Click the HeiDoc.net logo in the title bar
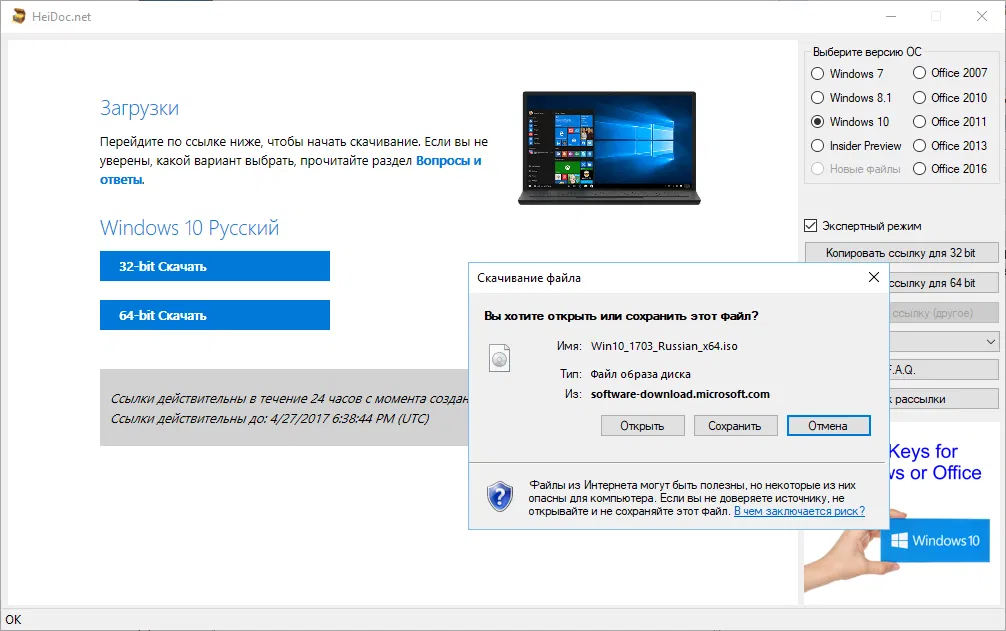The image size is (1006, 631). click(17, 16)
